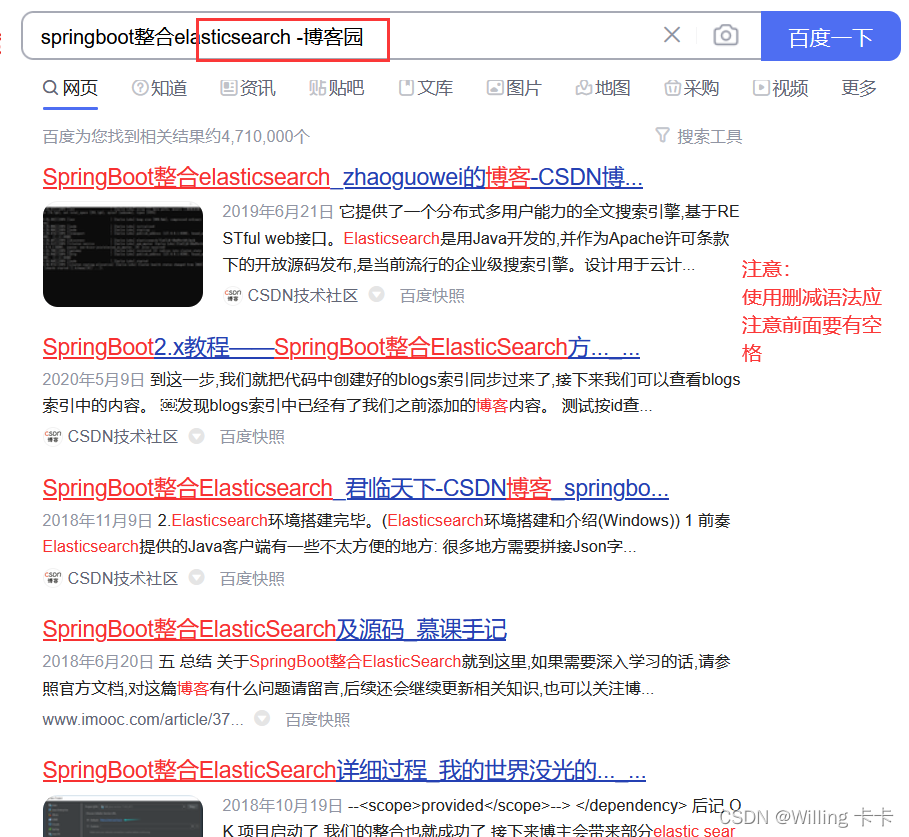909x837 pixels.
Task: Switch to the 知道 tab
Action: 159,88
